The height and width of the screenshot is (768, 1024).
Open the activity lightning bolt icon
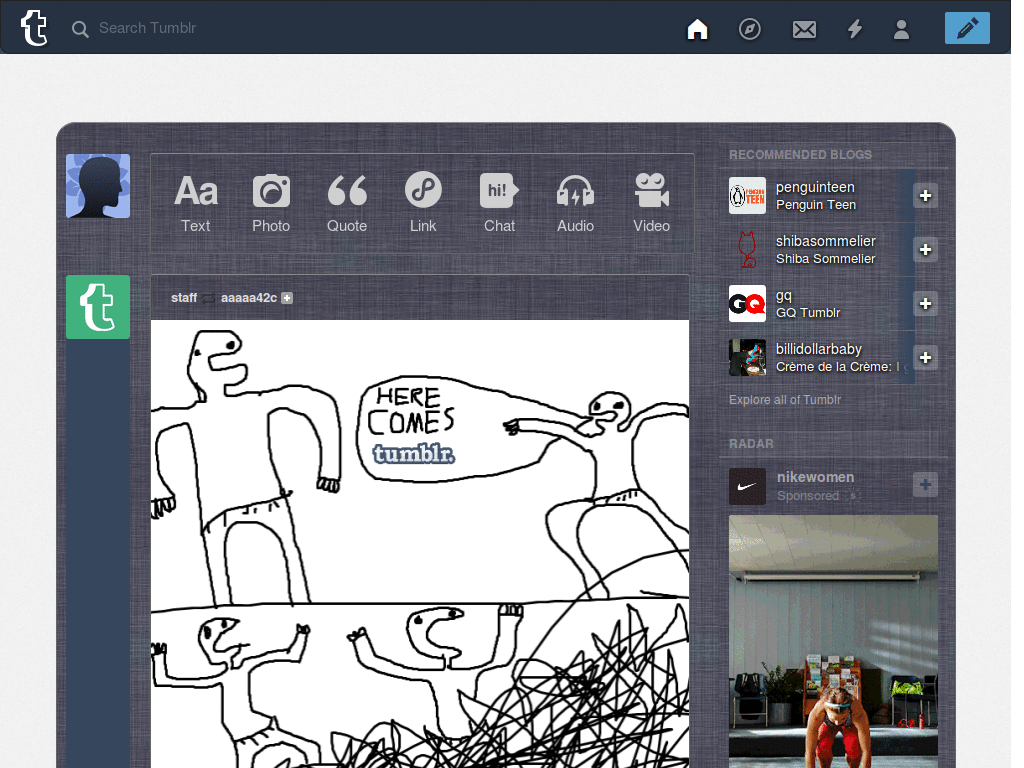coord(854,29)
